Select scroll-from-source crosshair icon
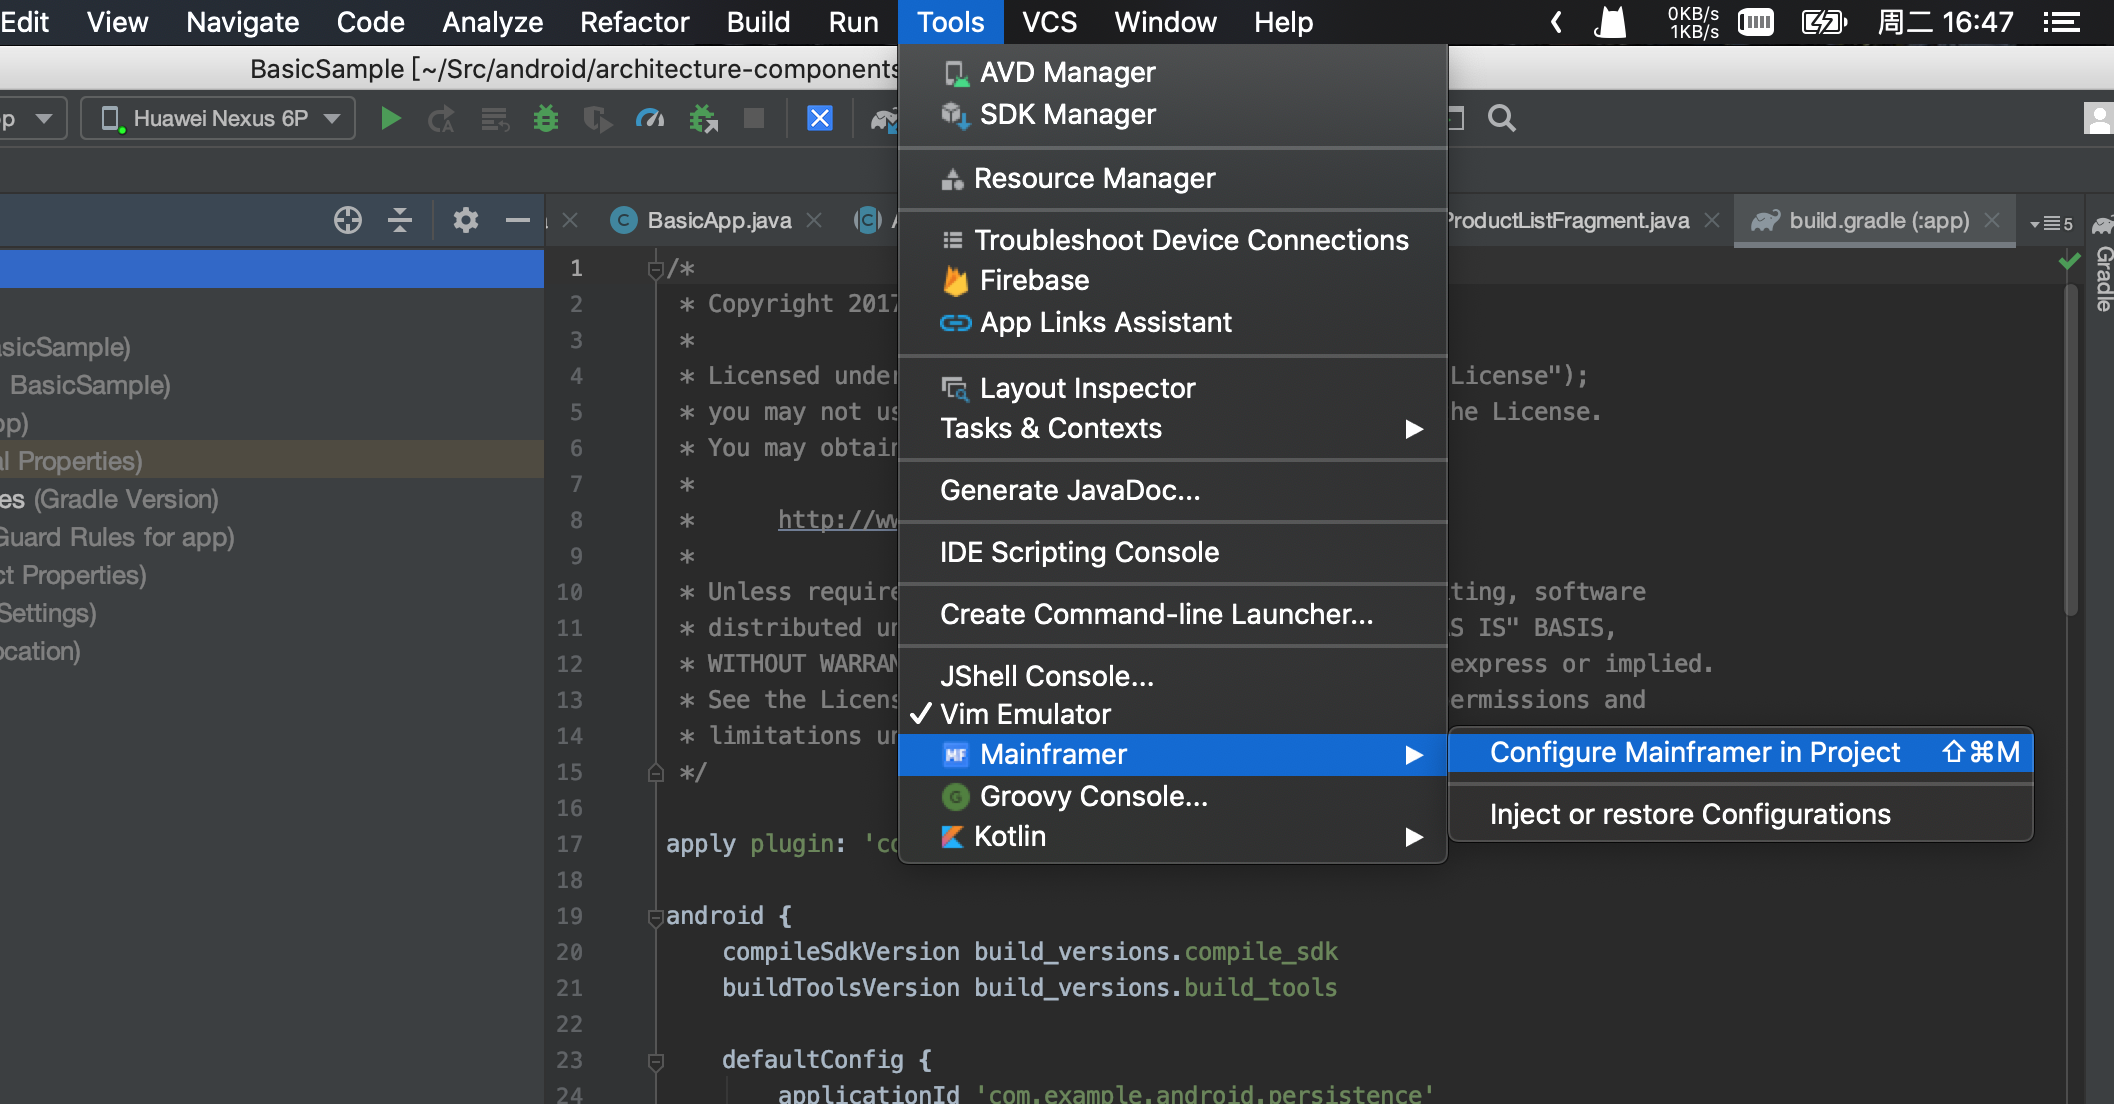This screenshot has height=1104, width=2114. [348, 220]
